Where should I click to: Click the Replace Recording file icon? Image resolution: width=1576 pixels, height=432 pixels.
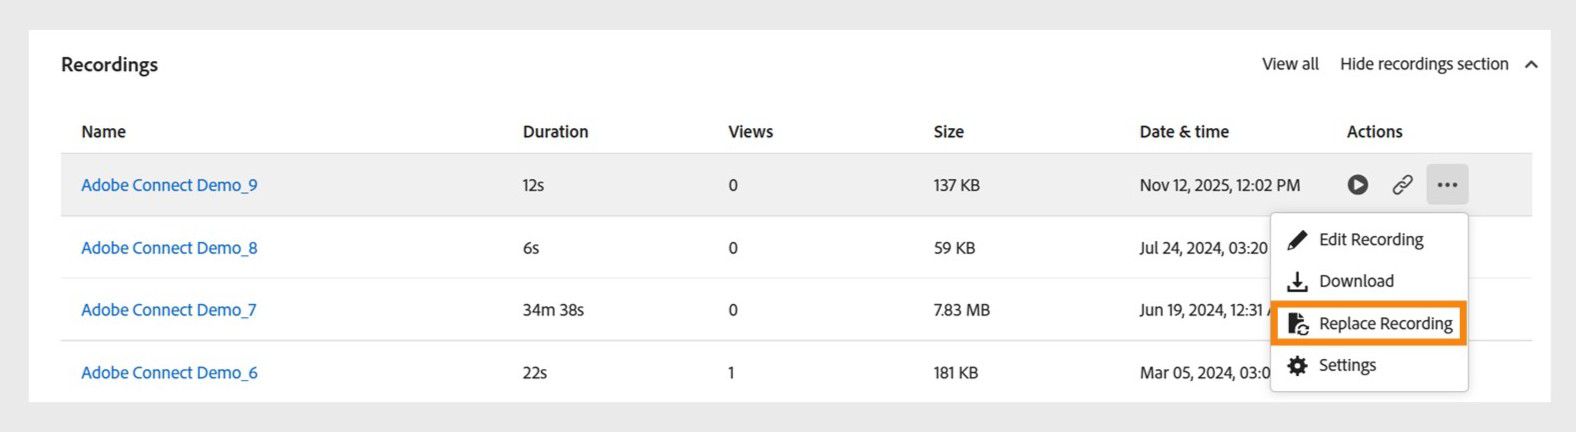tap(1297, 324)
